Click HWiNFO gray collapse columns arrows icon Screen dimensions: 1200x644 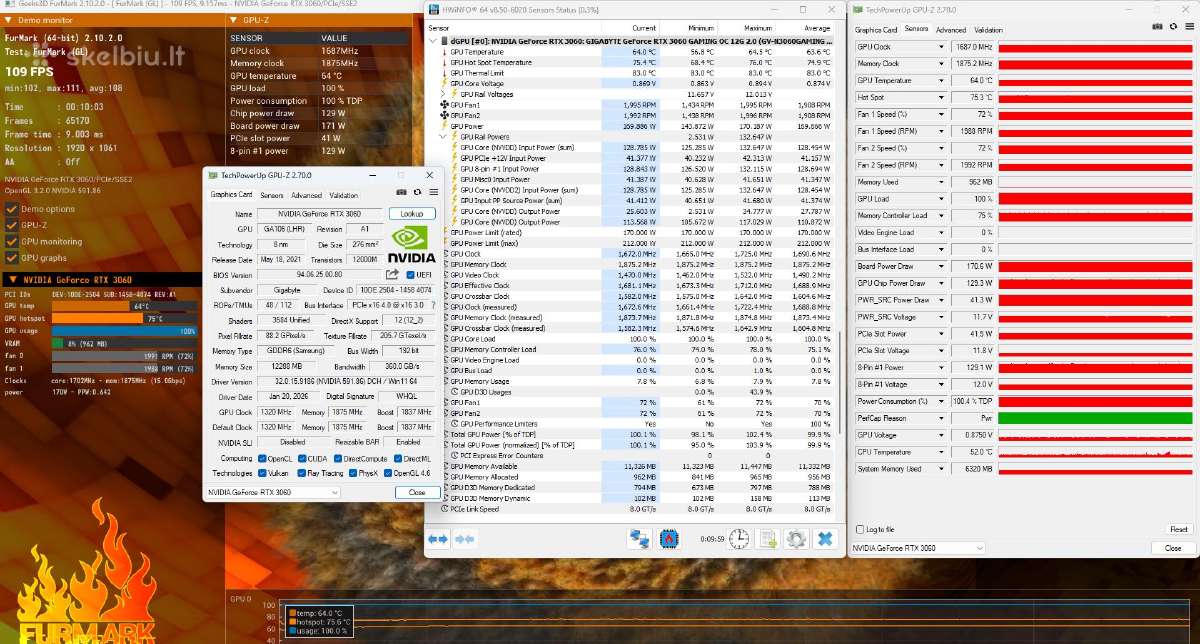[x=465, y=539]
